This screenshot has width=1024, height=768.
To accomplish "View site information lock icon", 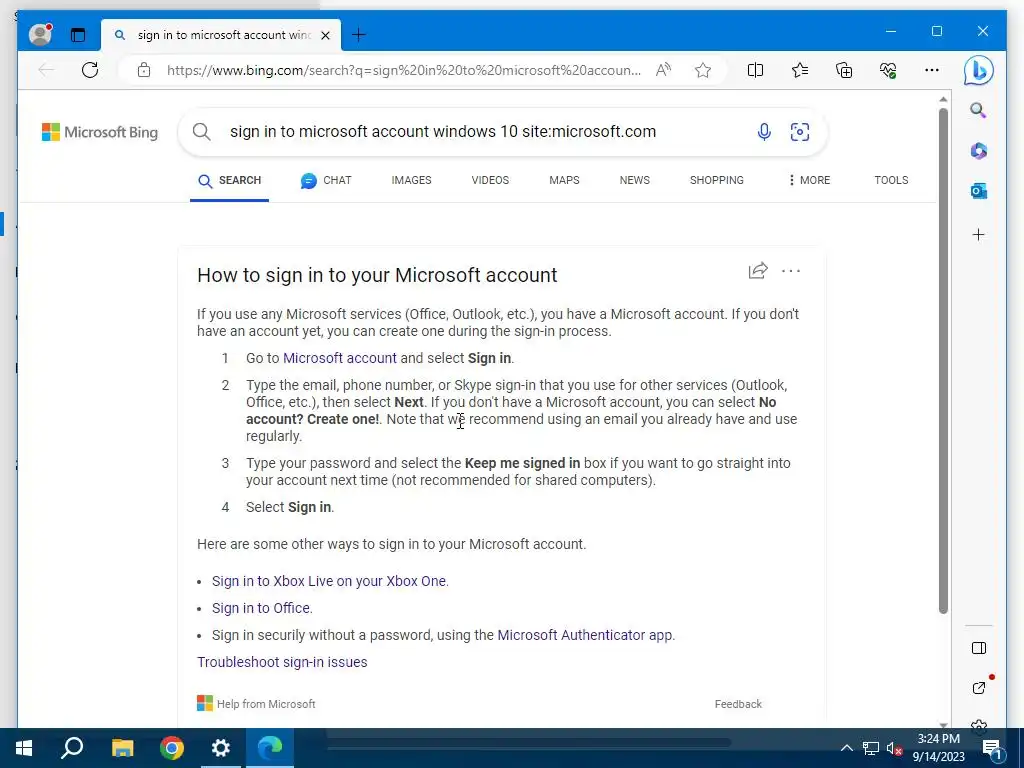I will 144,70.
